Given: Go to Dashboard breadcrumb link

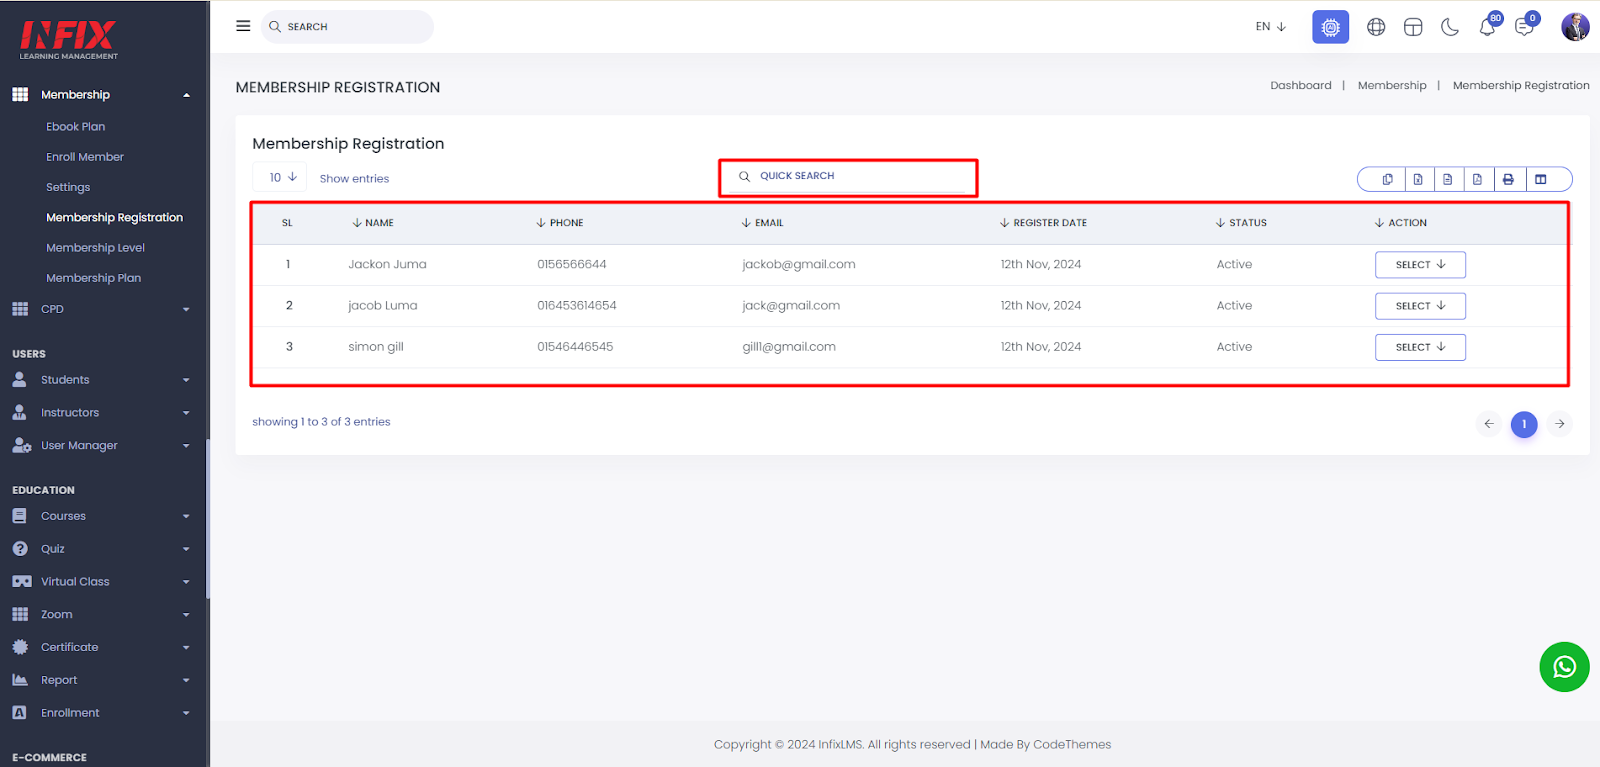Looking at the screenshot, I should [x=1301, y=86].
